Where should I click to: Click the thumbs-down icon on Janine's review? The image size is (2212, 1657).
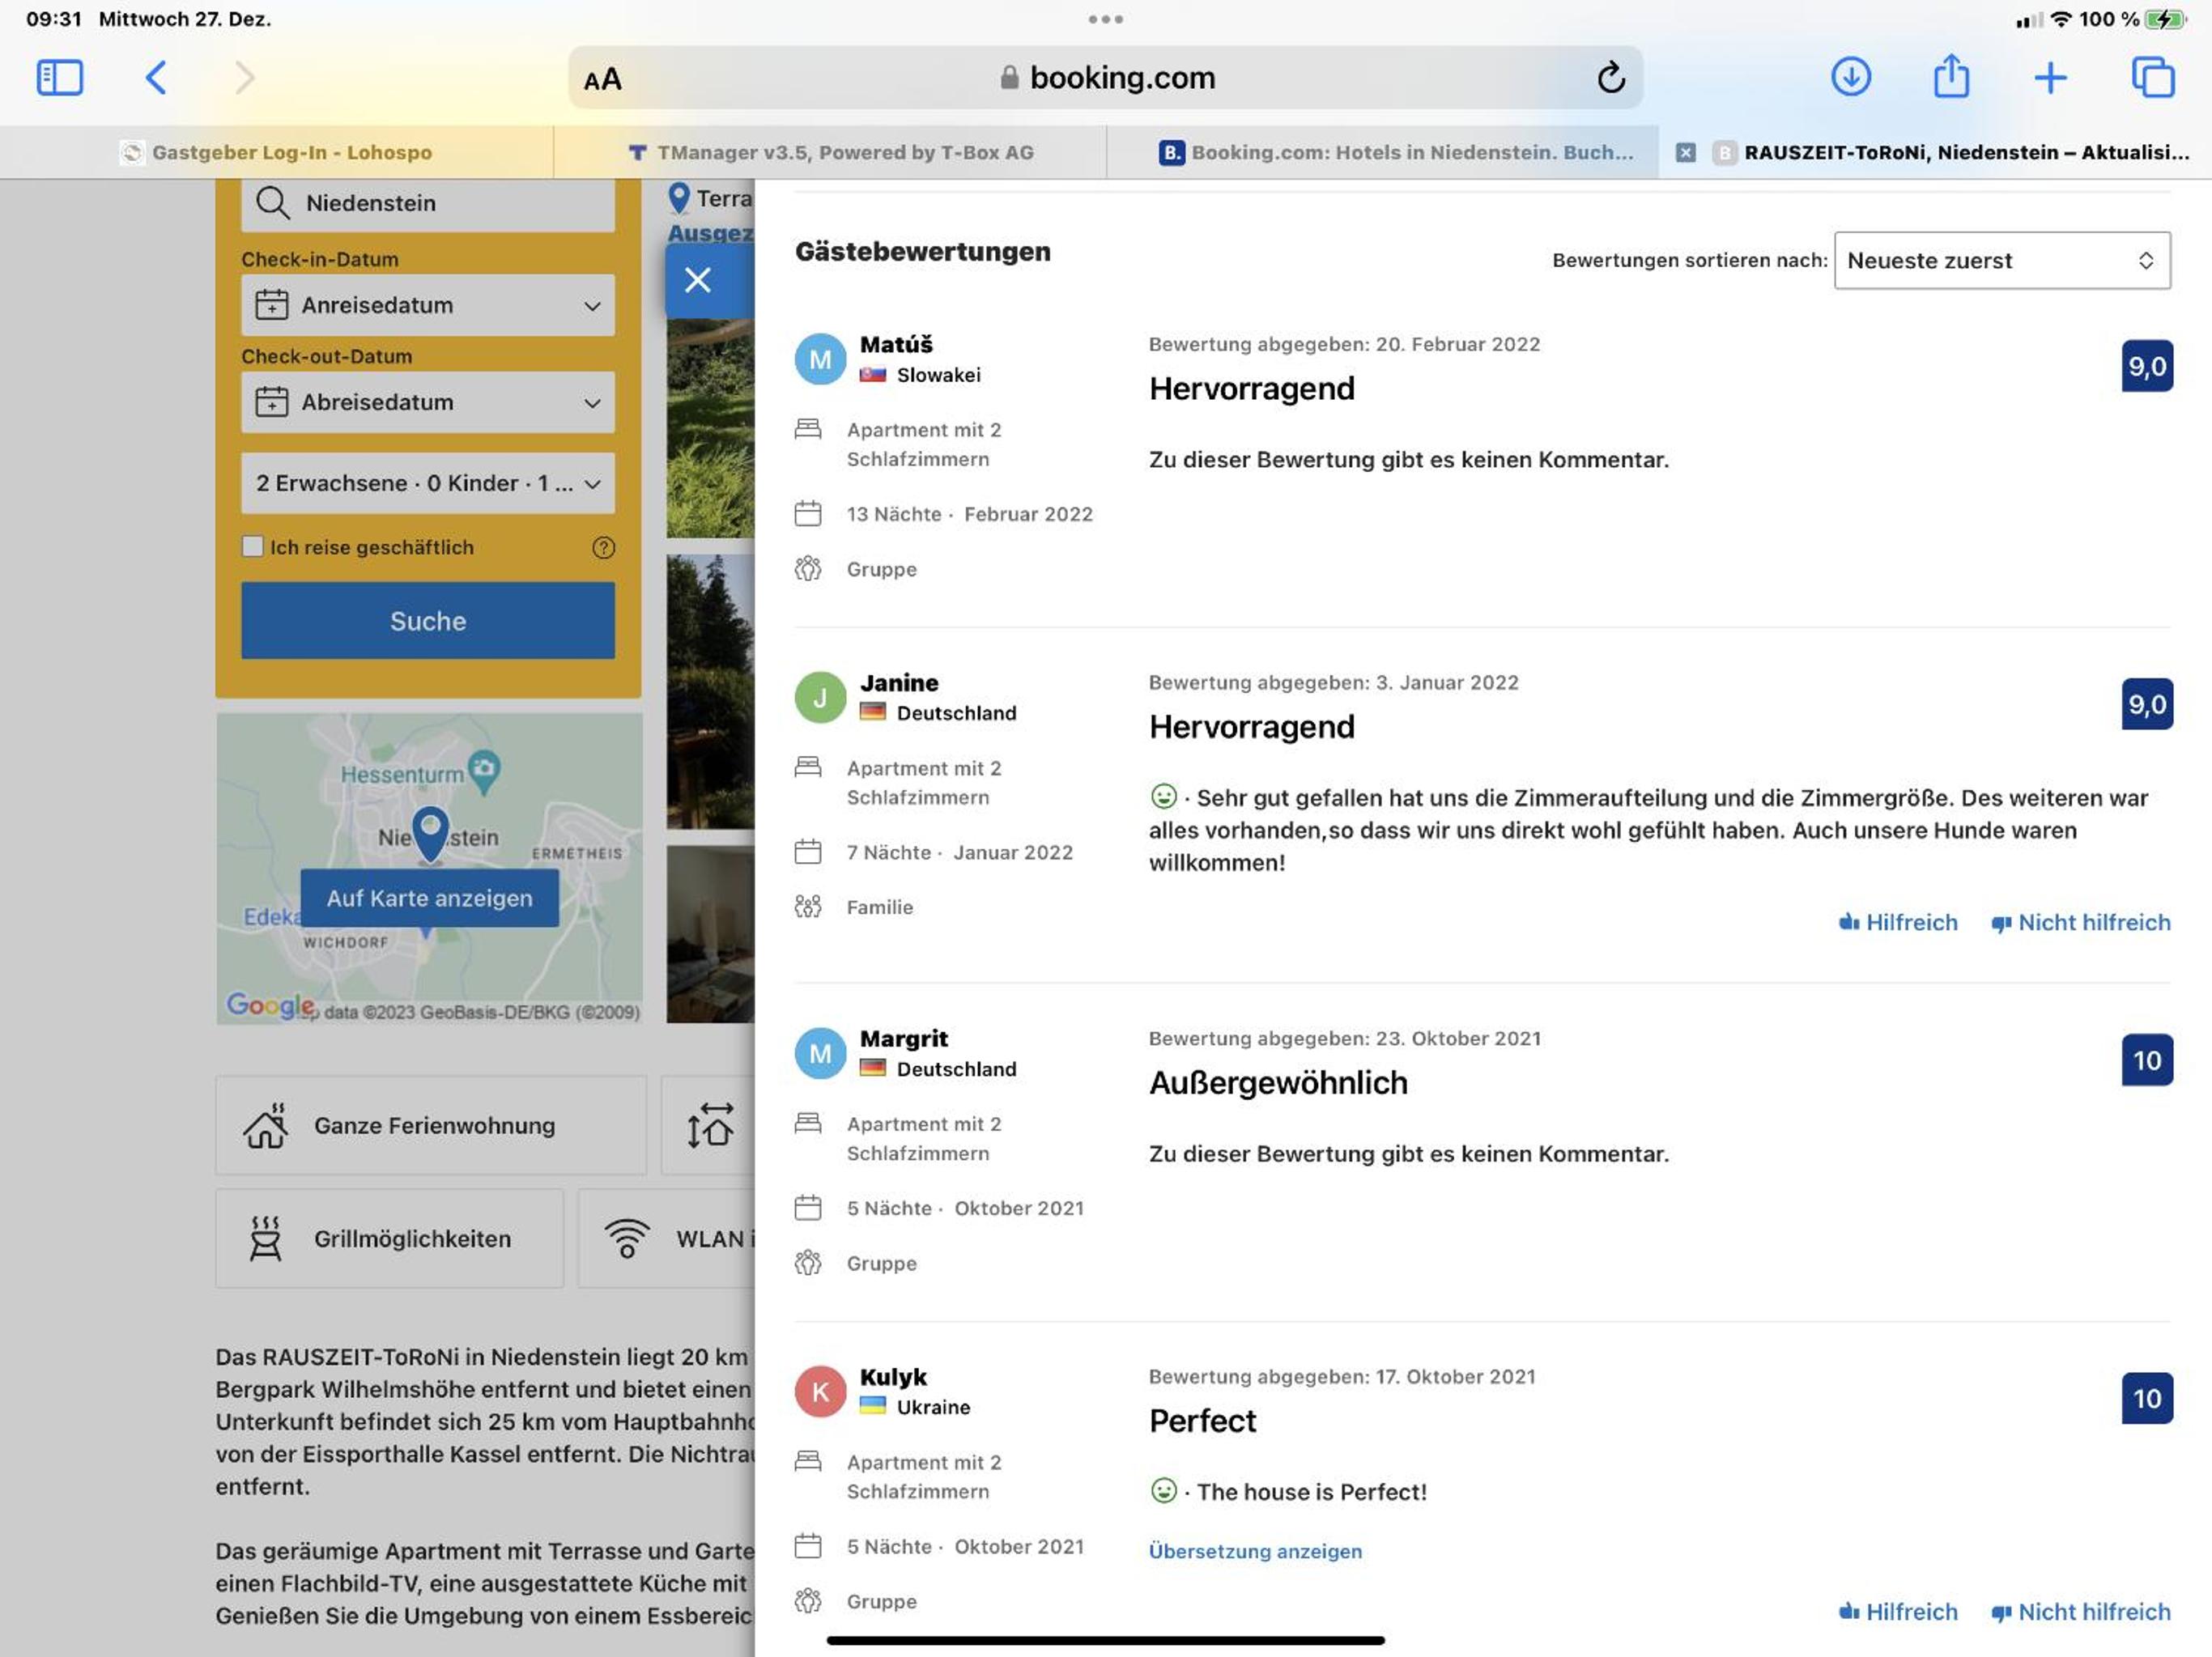pyautogui.click(x=2001, y=924)
